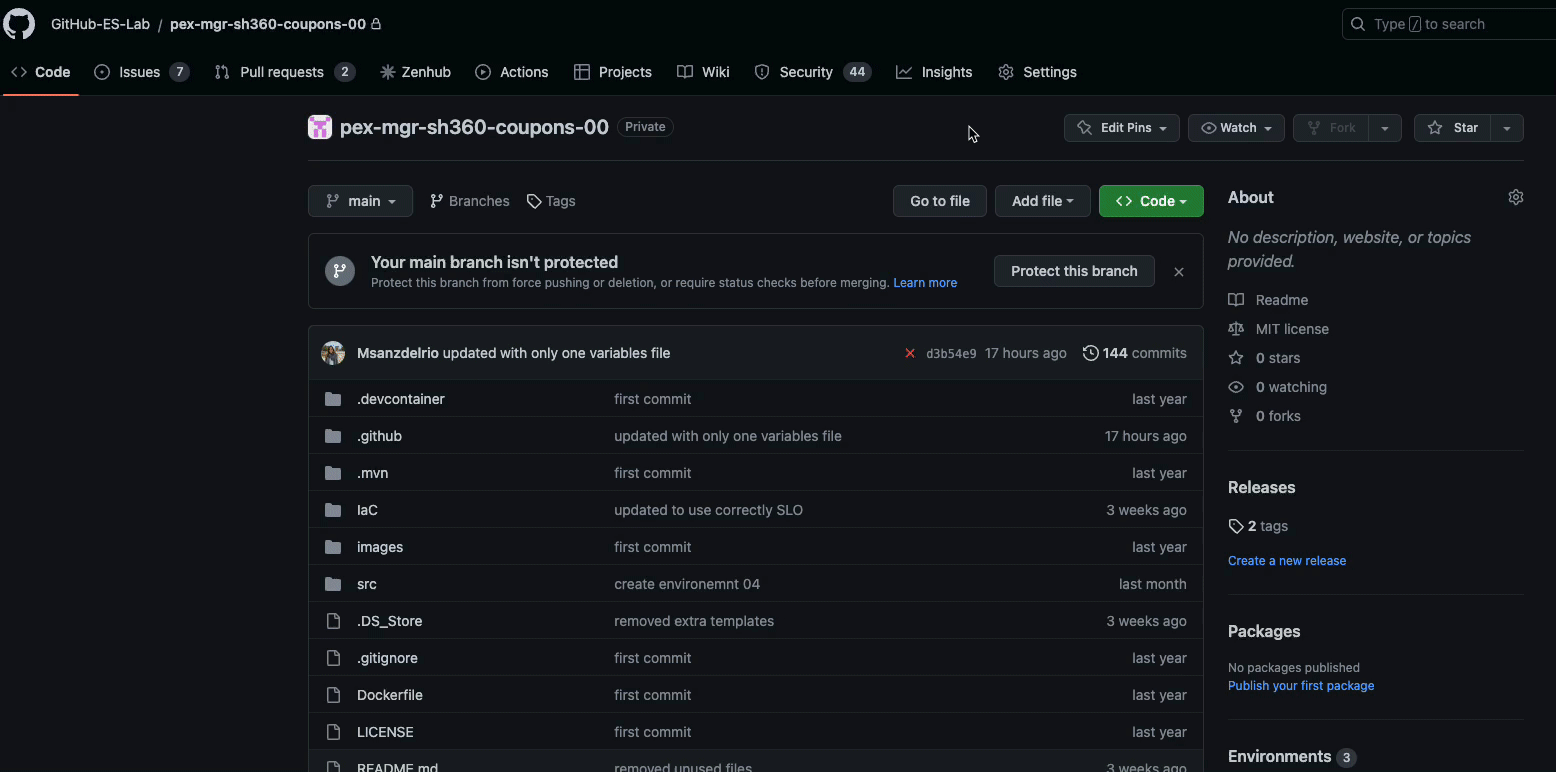View Tags list
Viewport: 1556px width, 772px height.
pos(551,201)
